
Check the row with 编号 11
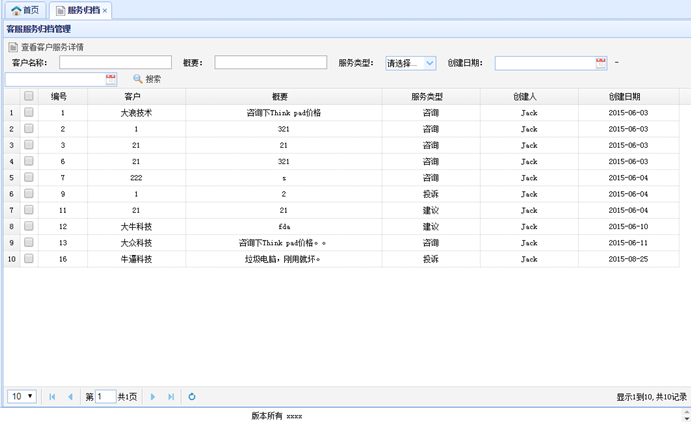[x=29, y=210]
